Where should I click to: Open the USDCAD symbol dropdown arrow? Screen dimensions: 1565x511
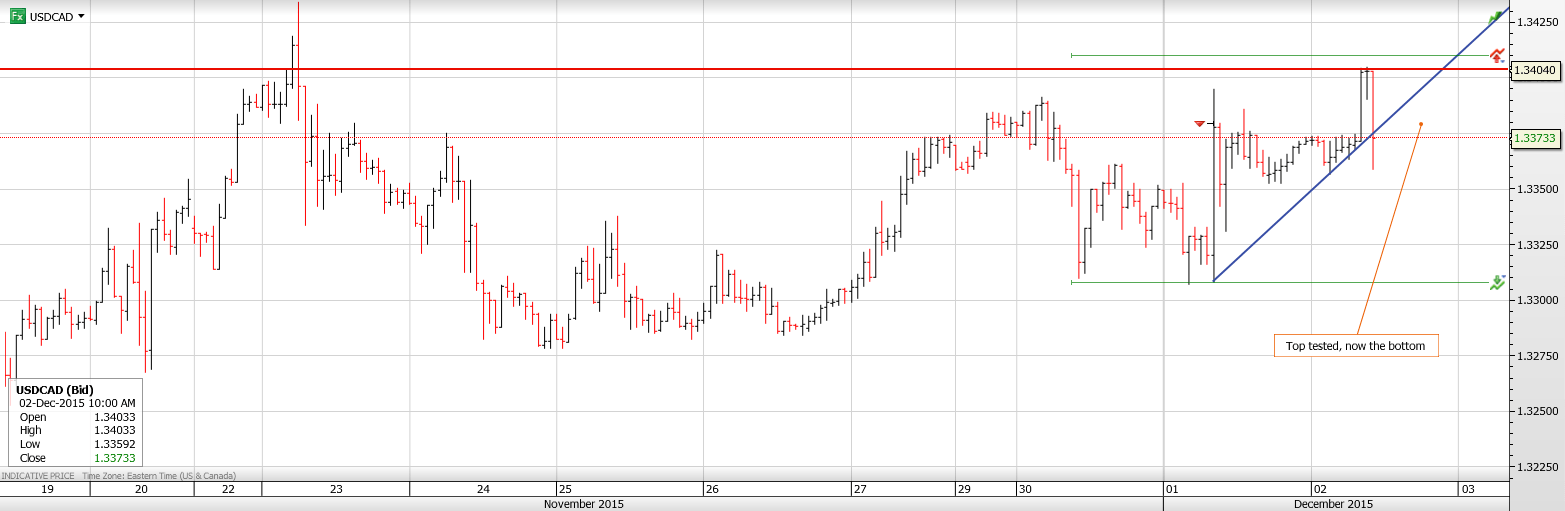coord(81,17)
